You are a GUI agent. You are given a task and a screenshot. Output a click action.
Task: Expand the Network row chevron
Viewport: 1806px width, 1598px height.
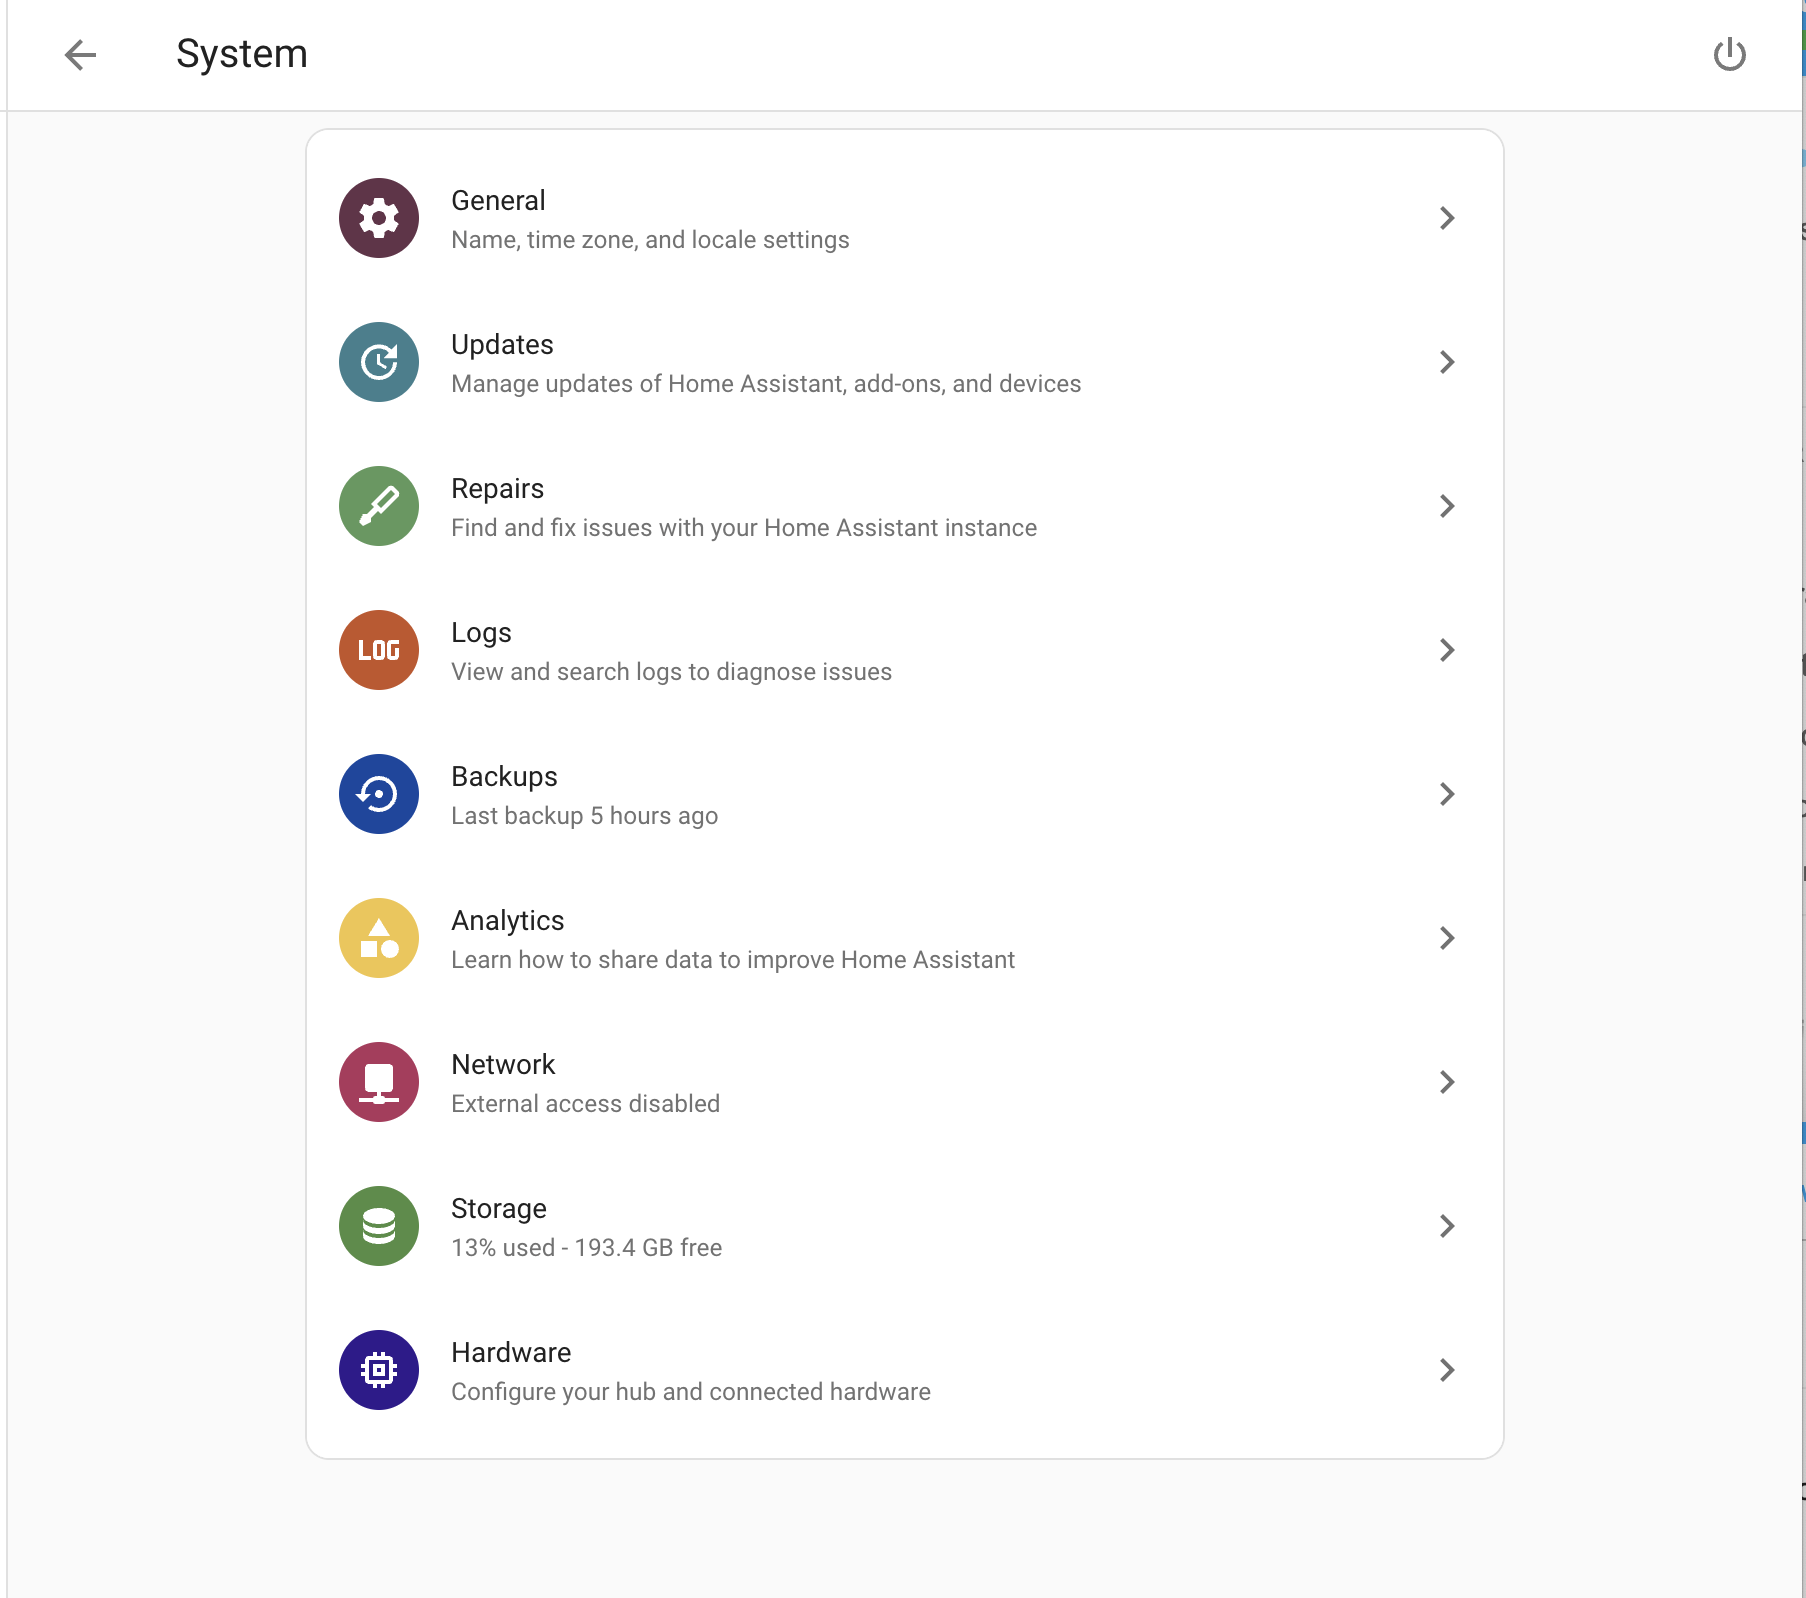click(x=1447, y=1082)
